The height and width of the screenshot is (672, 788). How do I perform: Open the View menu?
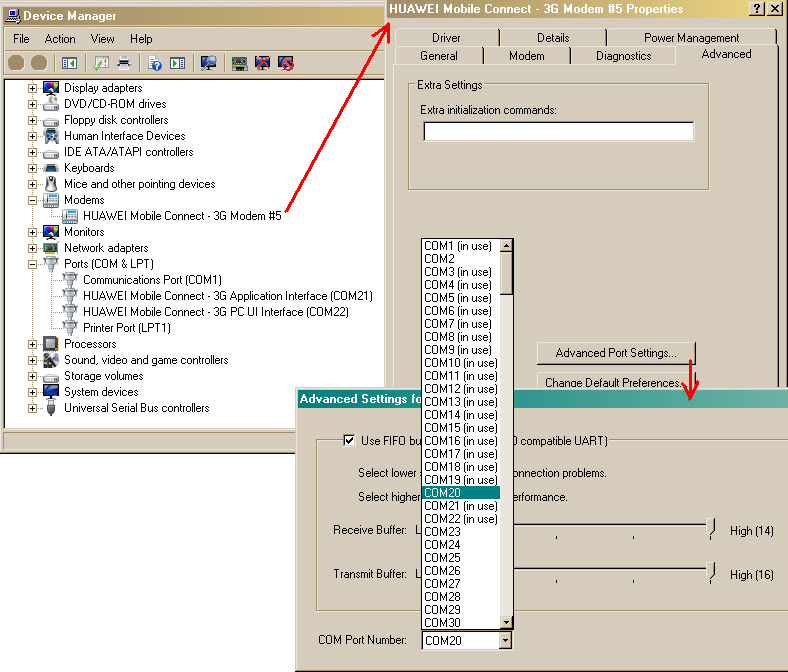click(x=103, y=39)
